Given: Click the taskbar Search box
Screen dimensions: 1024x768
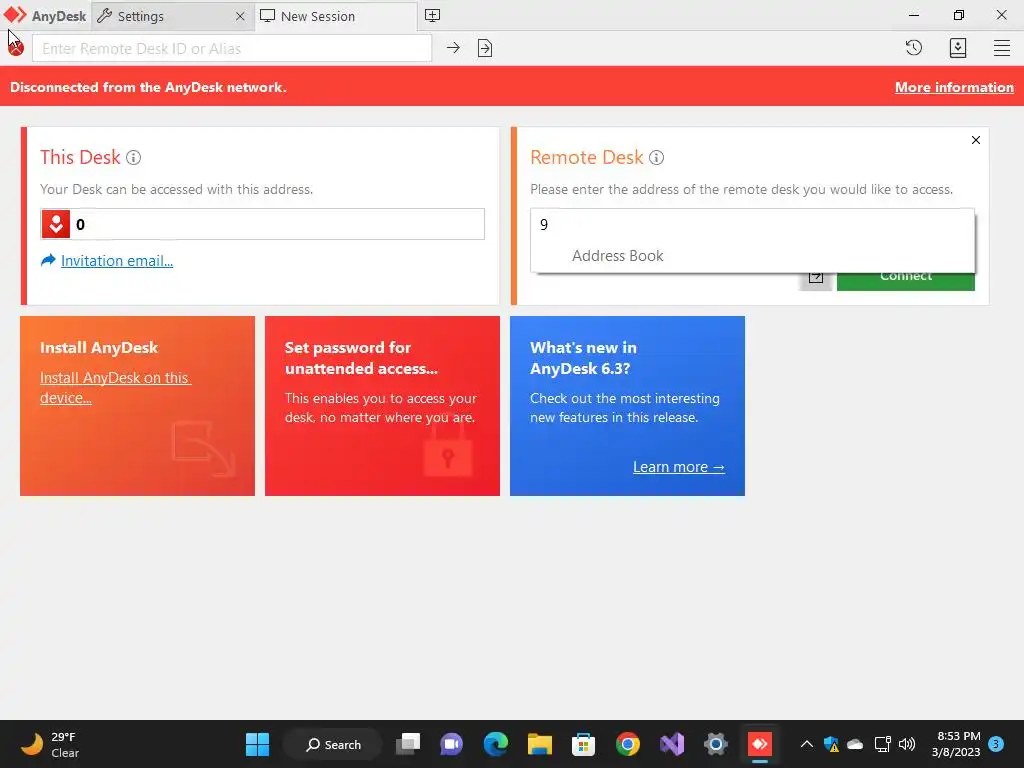Looking at the screenshot, I should pyautogui.click(x=333, y=744).
